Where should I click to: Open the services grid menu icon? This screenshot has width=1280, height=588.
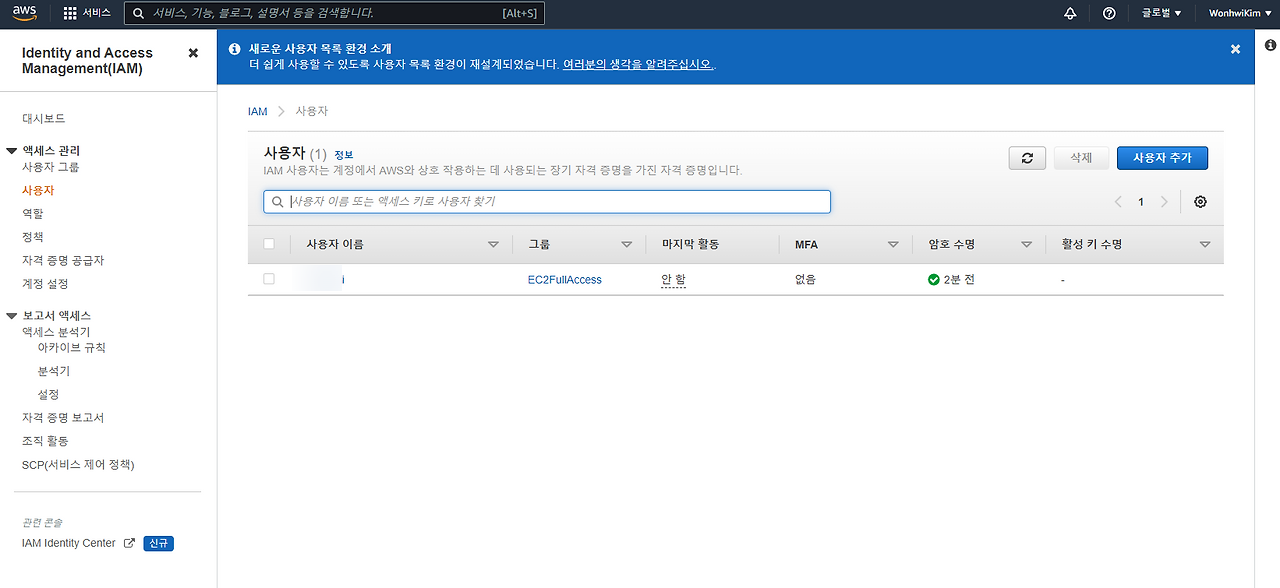pyautogui.click(x=70, y=13)
